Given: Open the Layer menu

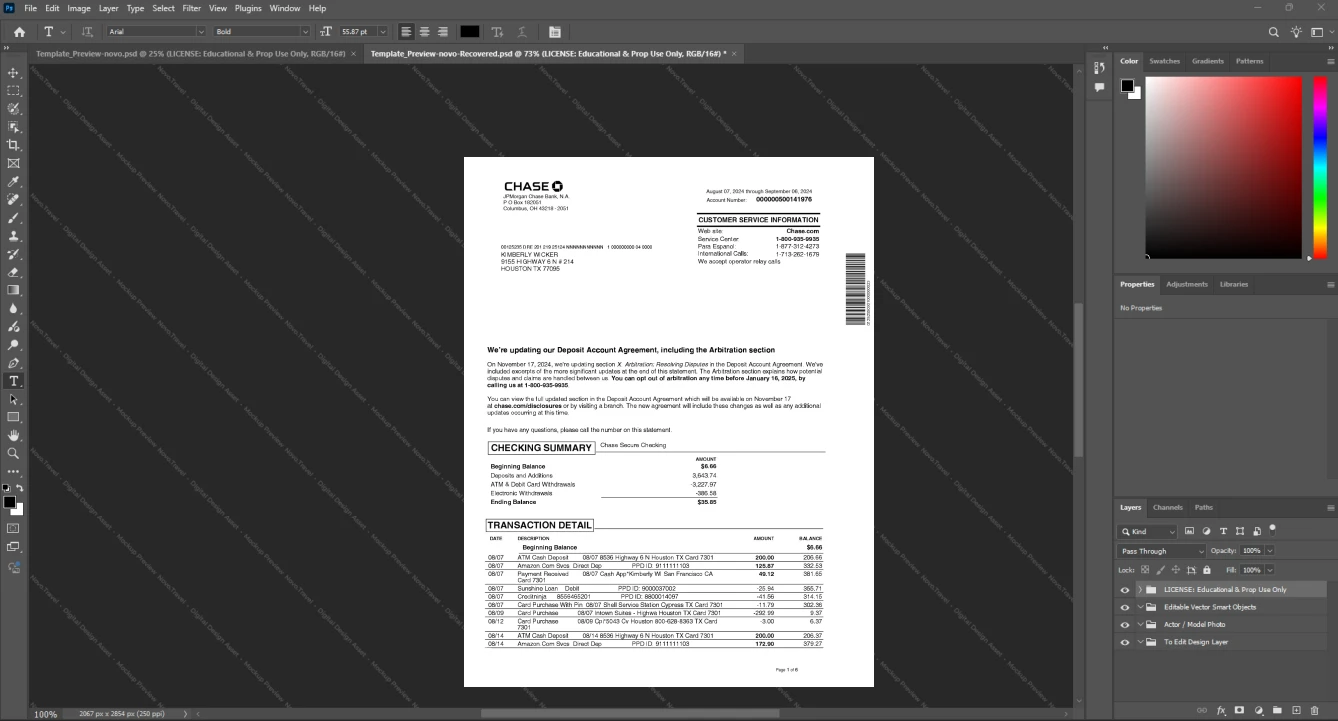Looking at the screenshot, I should pyautogui.click(x=108, y=8).
